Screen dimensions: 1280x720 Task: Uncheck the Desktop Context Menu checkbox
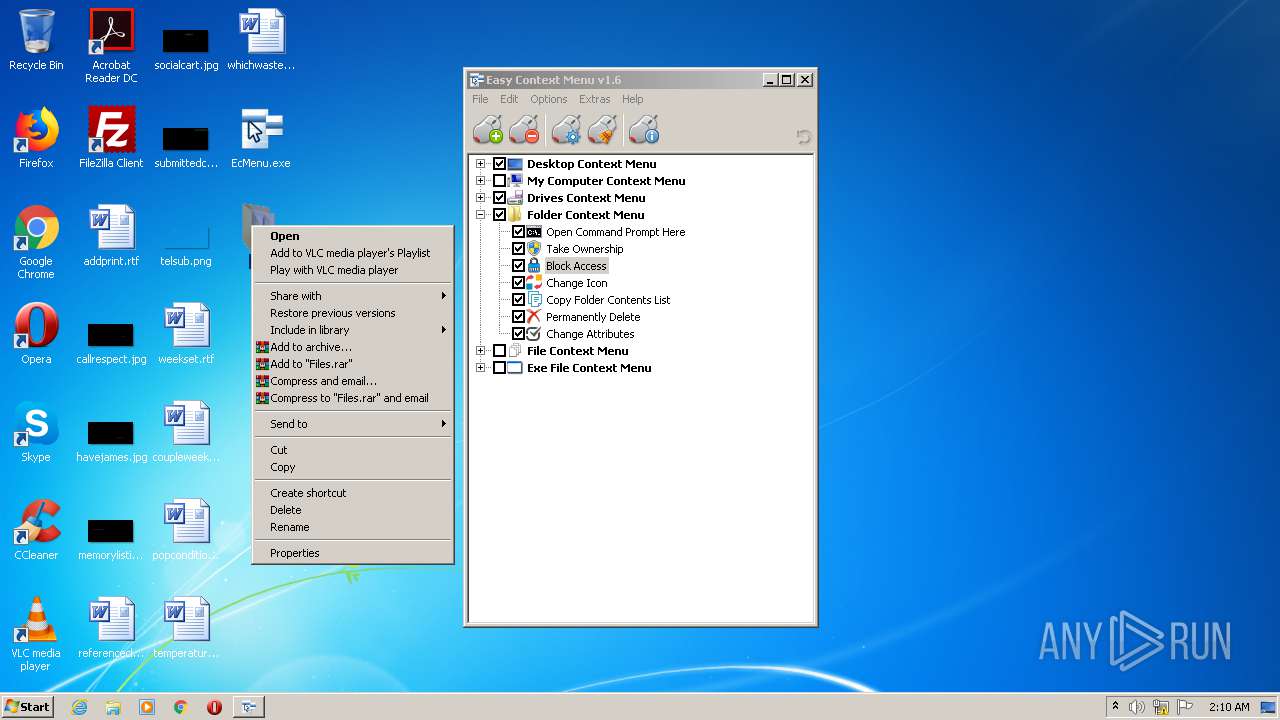[500, 164]
